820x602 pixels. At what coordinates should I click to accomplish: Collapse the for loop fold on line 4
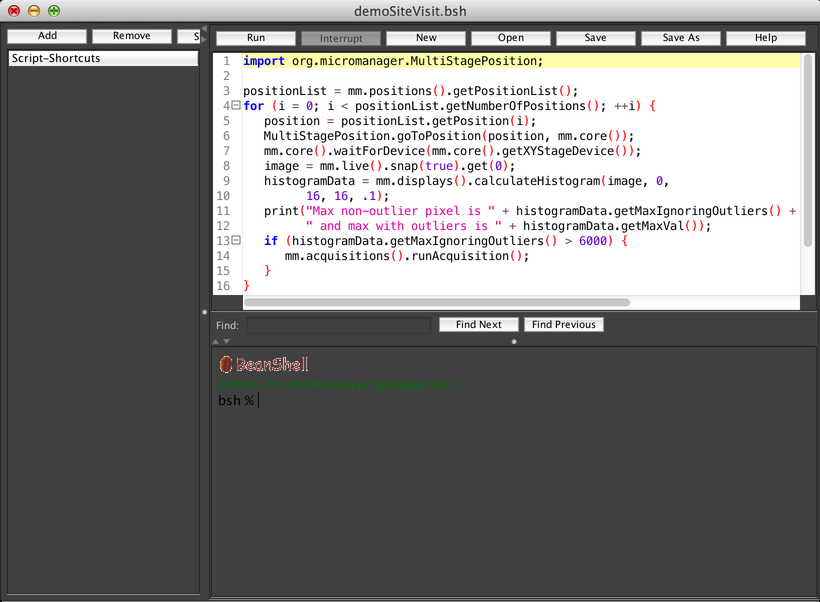click(236, 106)
